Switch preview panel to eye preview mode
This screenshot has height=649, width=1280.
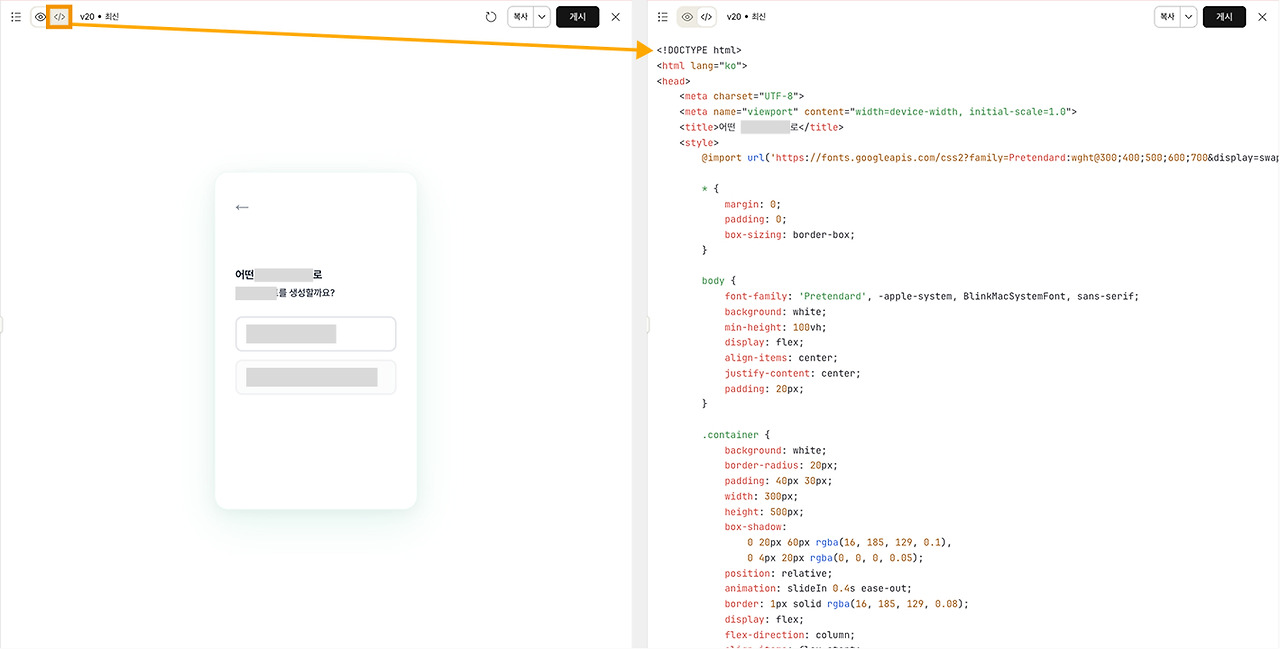coord(41,17)
